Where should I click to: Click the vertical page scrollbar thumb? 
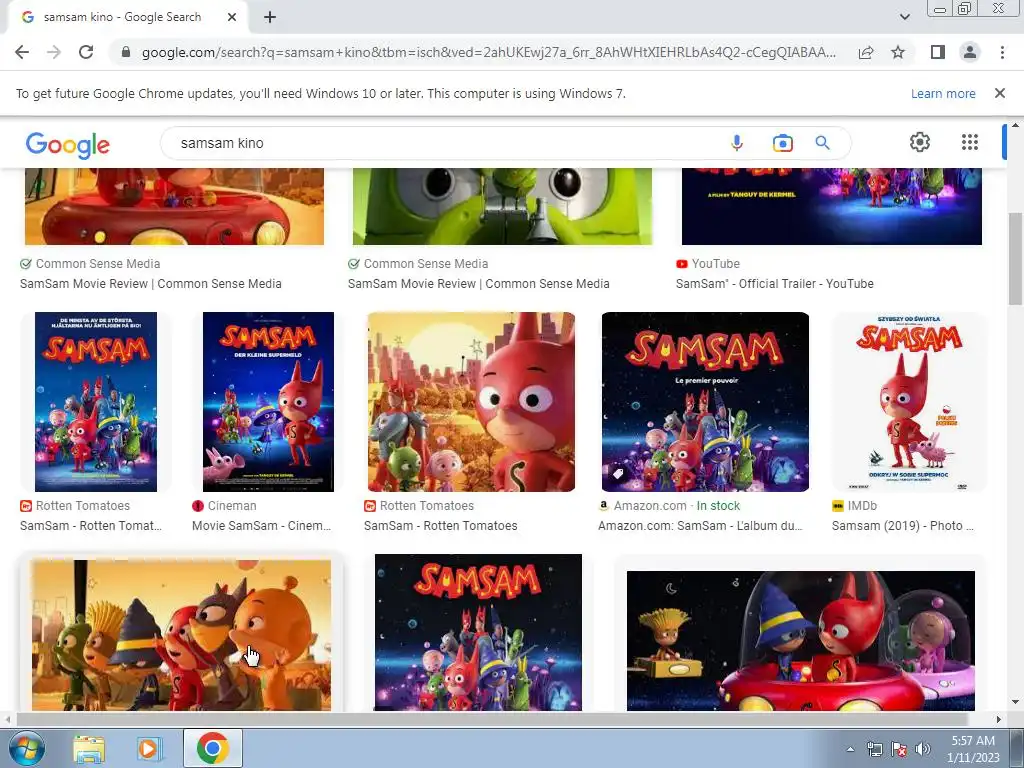tap(1016, 258)
